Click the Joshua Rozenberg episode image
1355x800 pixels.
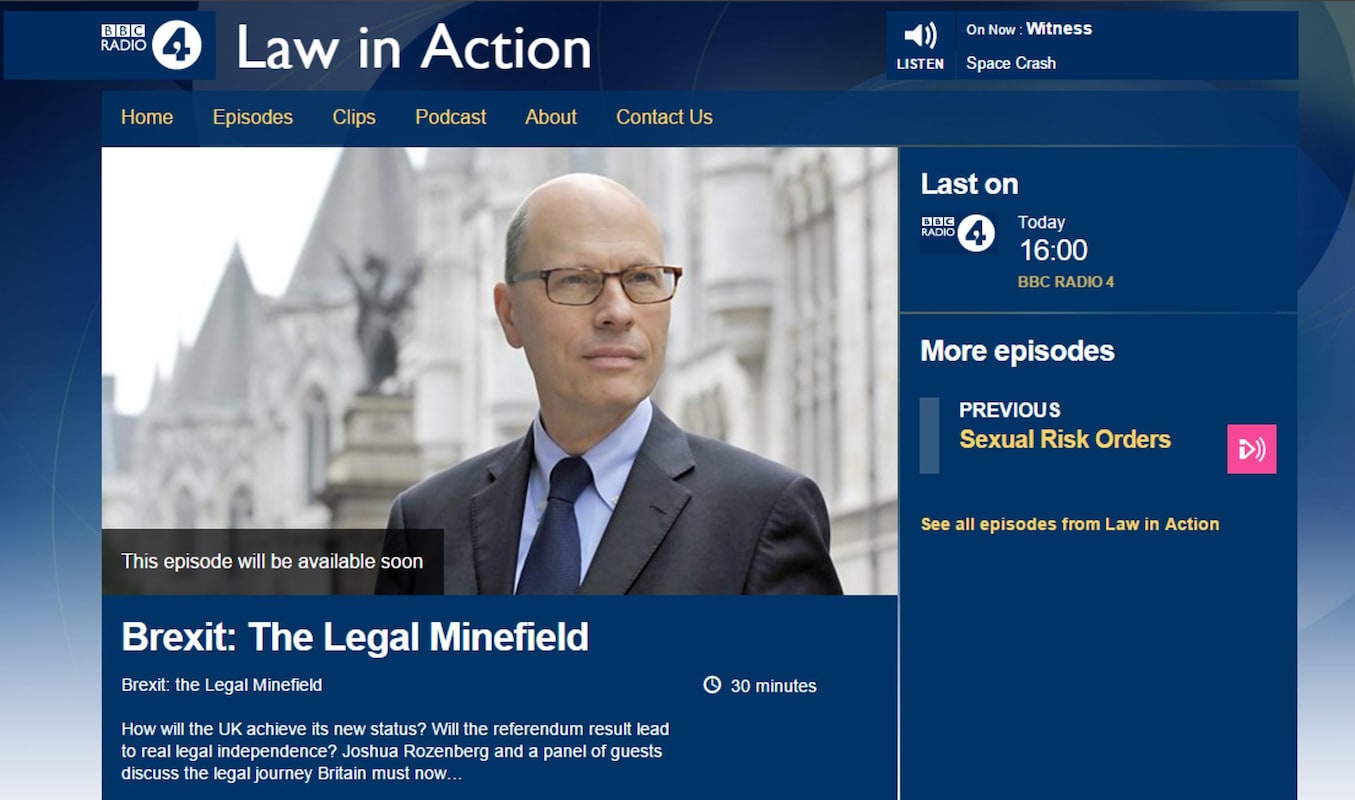pos(499,371)
